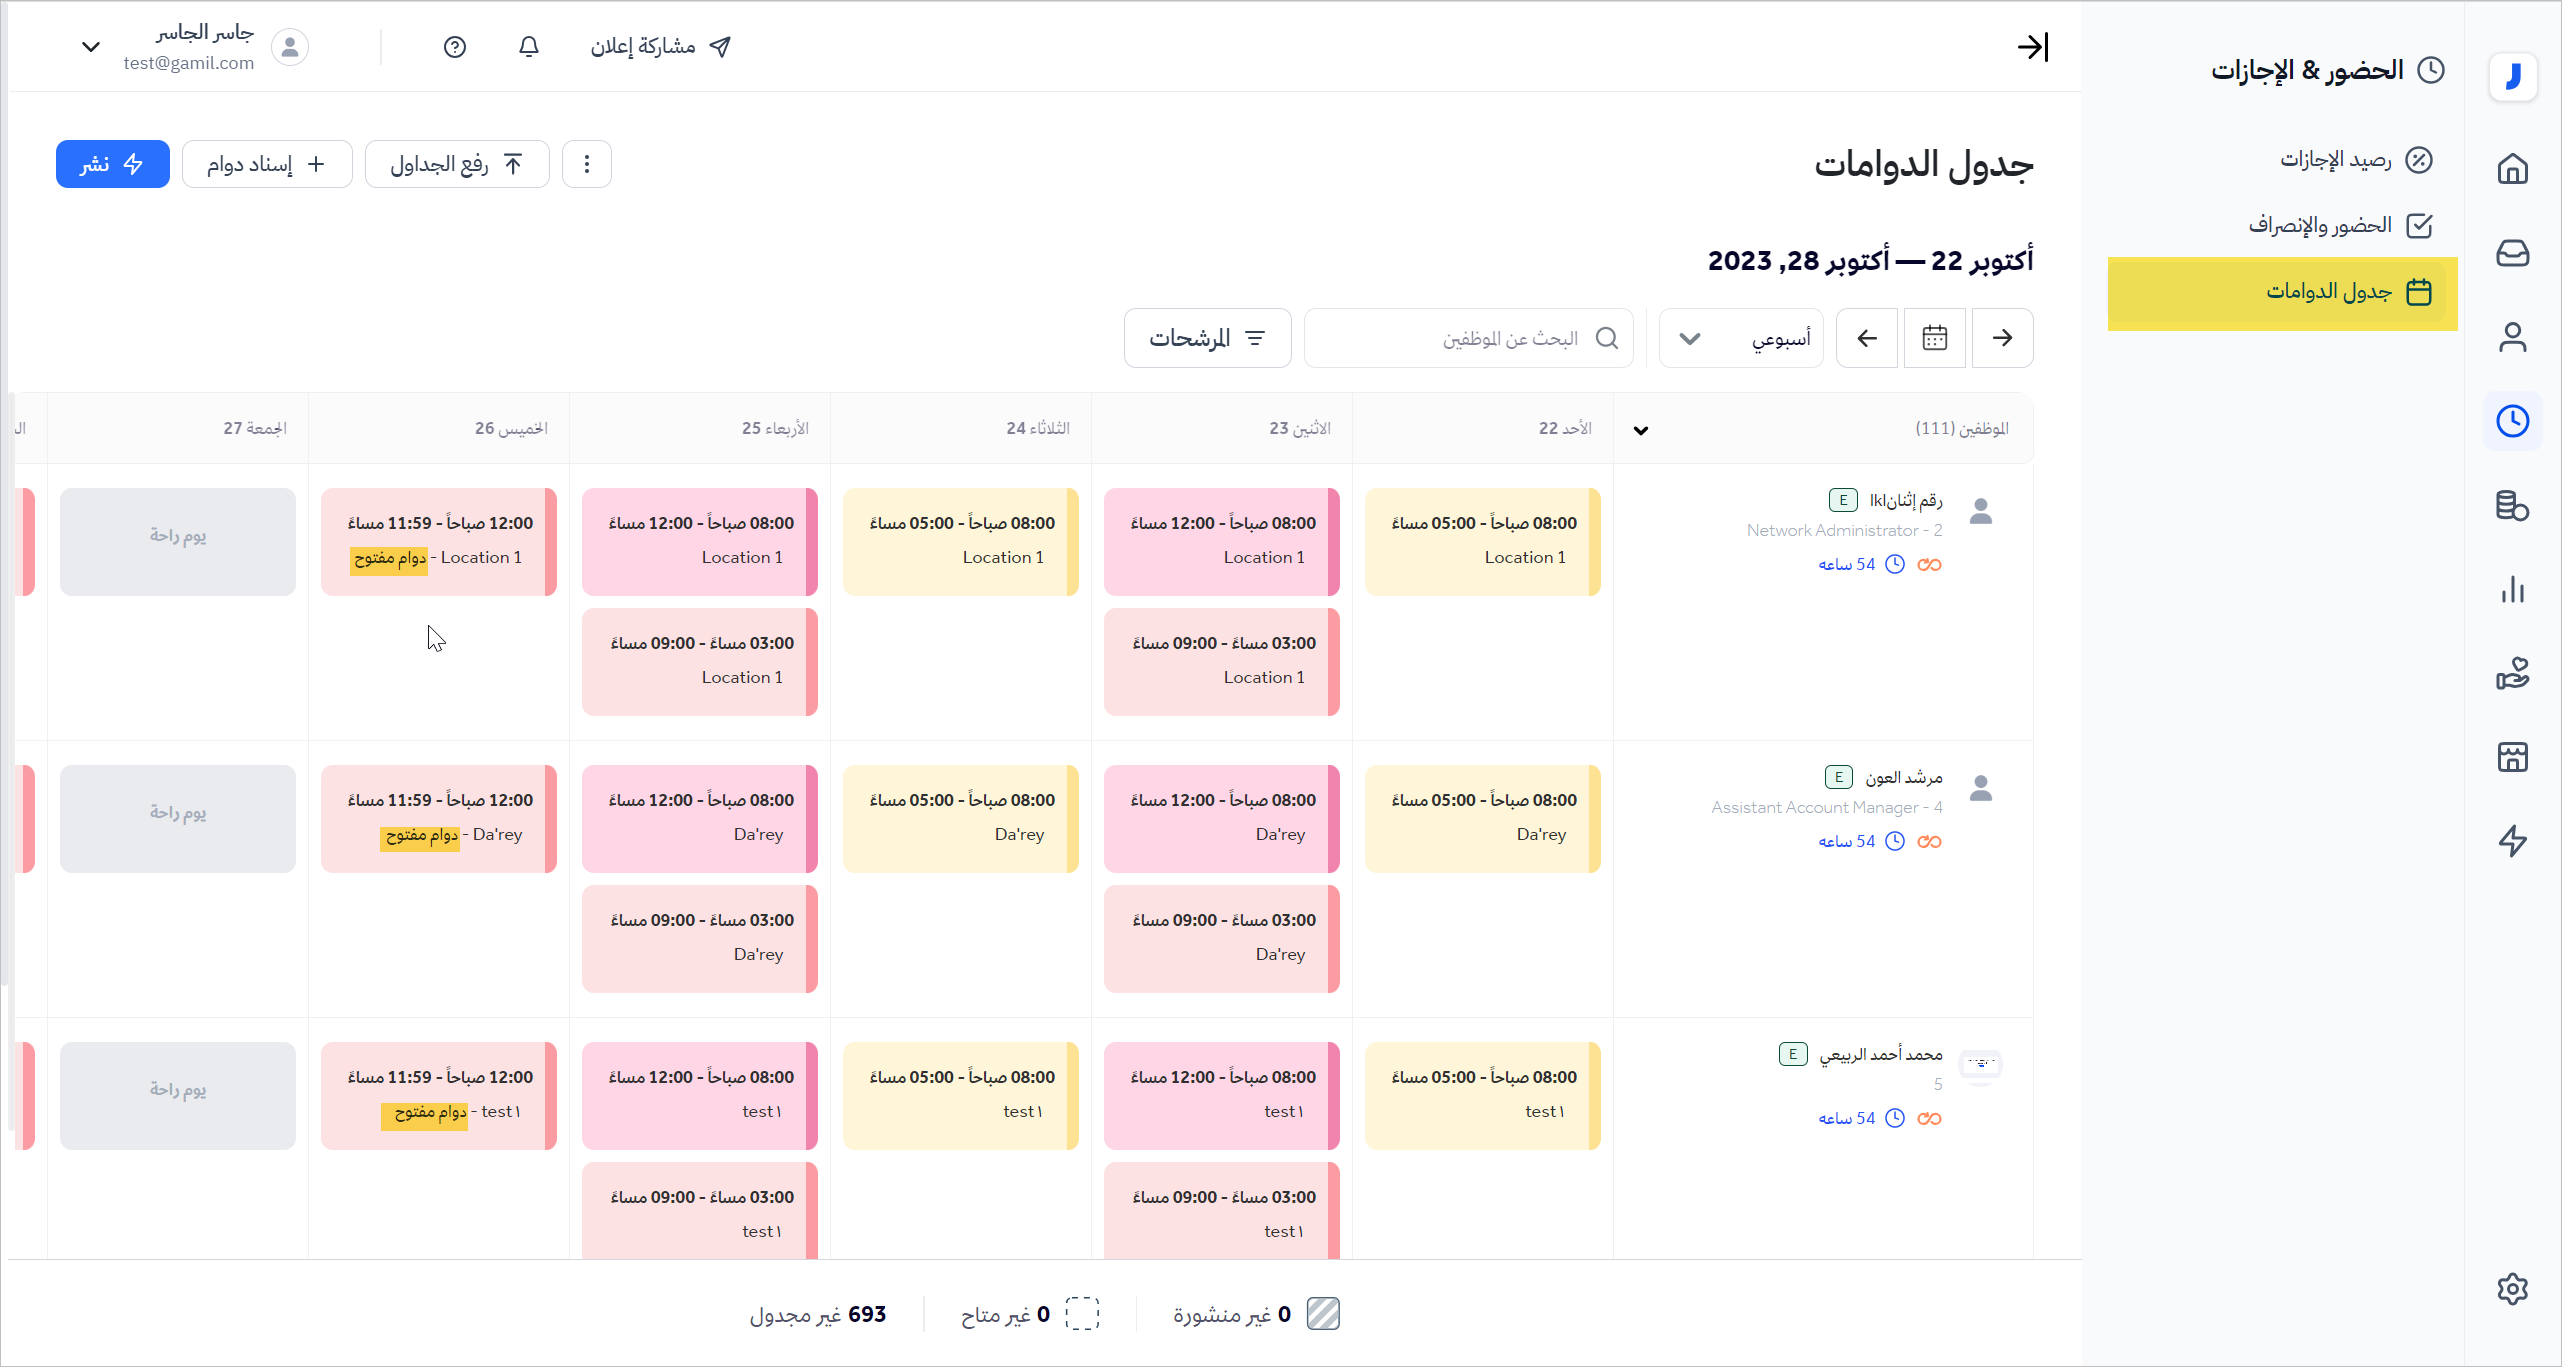Click the notifications bell icon
Screen dimensions: 2562x1367
click(x=529, y=47)
